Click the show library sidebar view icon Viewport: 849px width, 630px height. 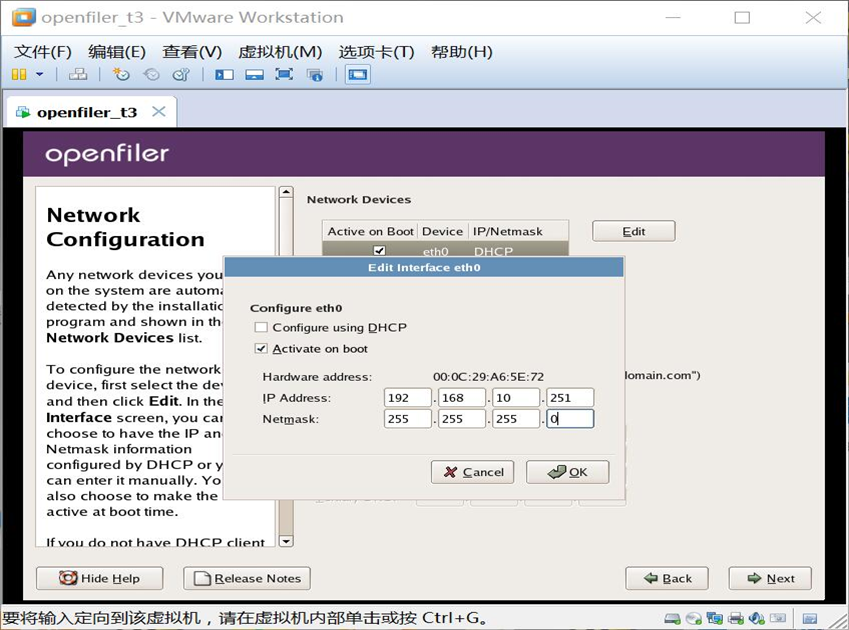224,74
